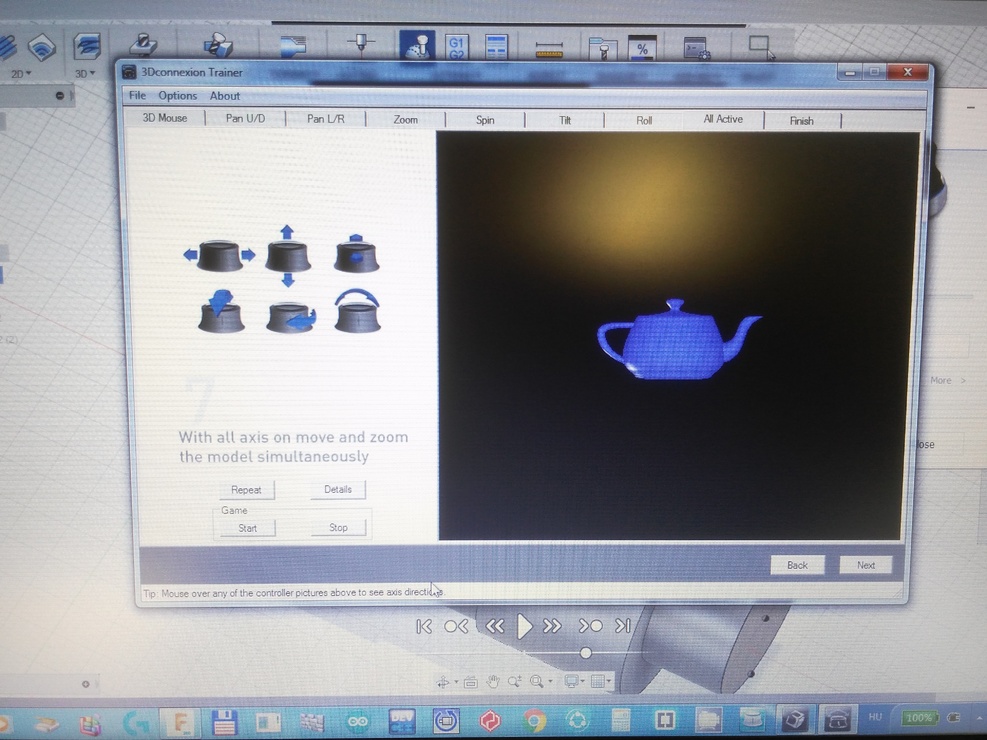Click the ruler measure icon in Fusion toolbar
Screen dimensions: 987x740
tap(549, 50)
